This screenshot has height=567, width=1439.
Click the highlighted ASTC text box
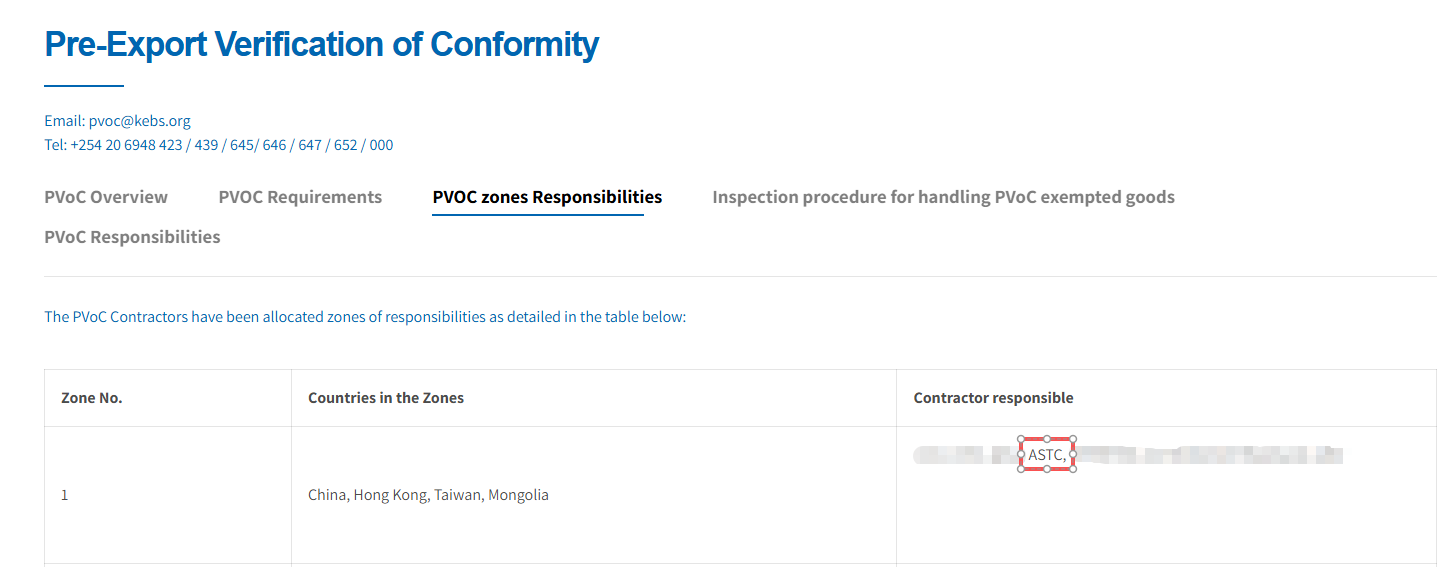point(1046,455)
